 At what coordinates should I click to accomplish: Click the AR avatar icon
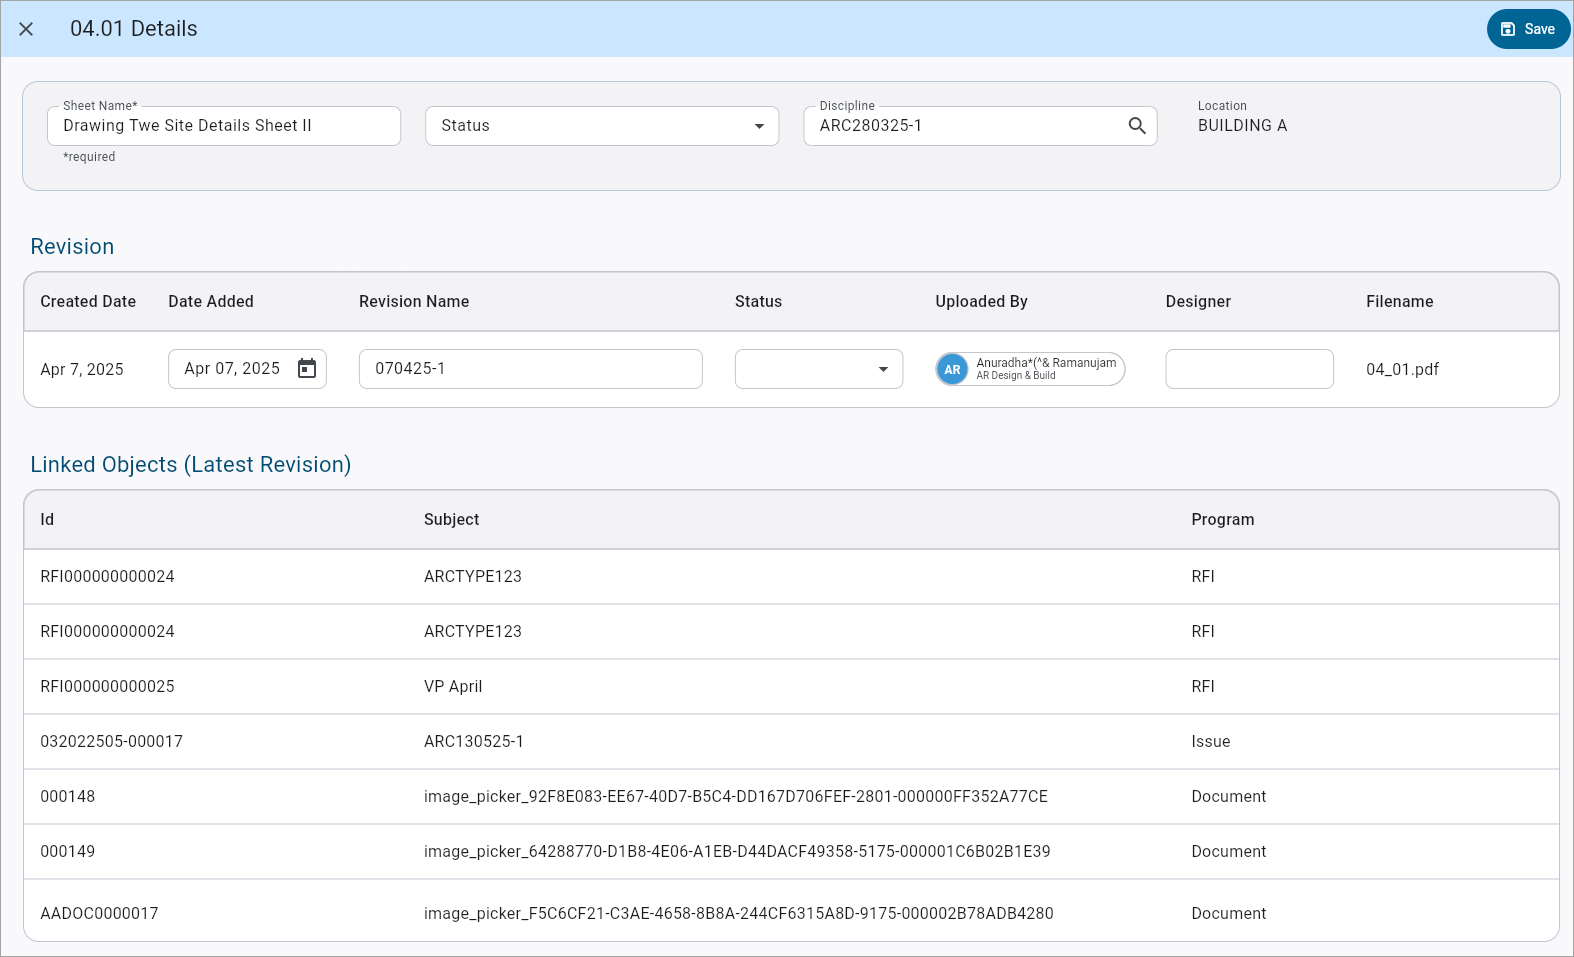pos(952,369)
